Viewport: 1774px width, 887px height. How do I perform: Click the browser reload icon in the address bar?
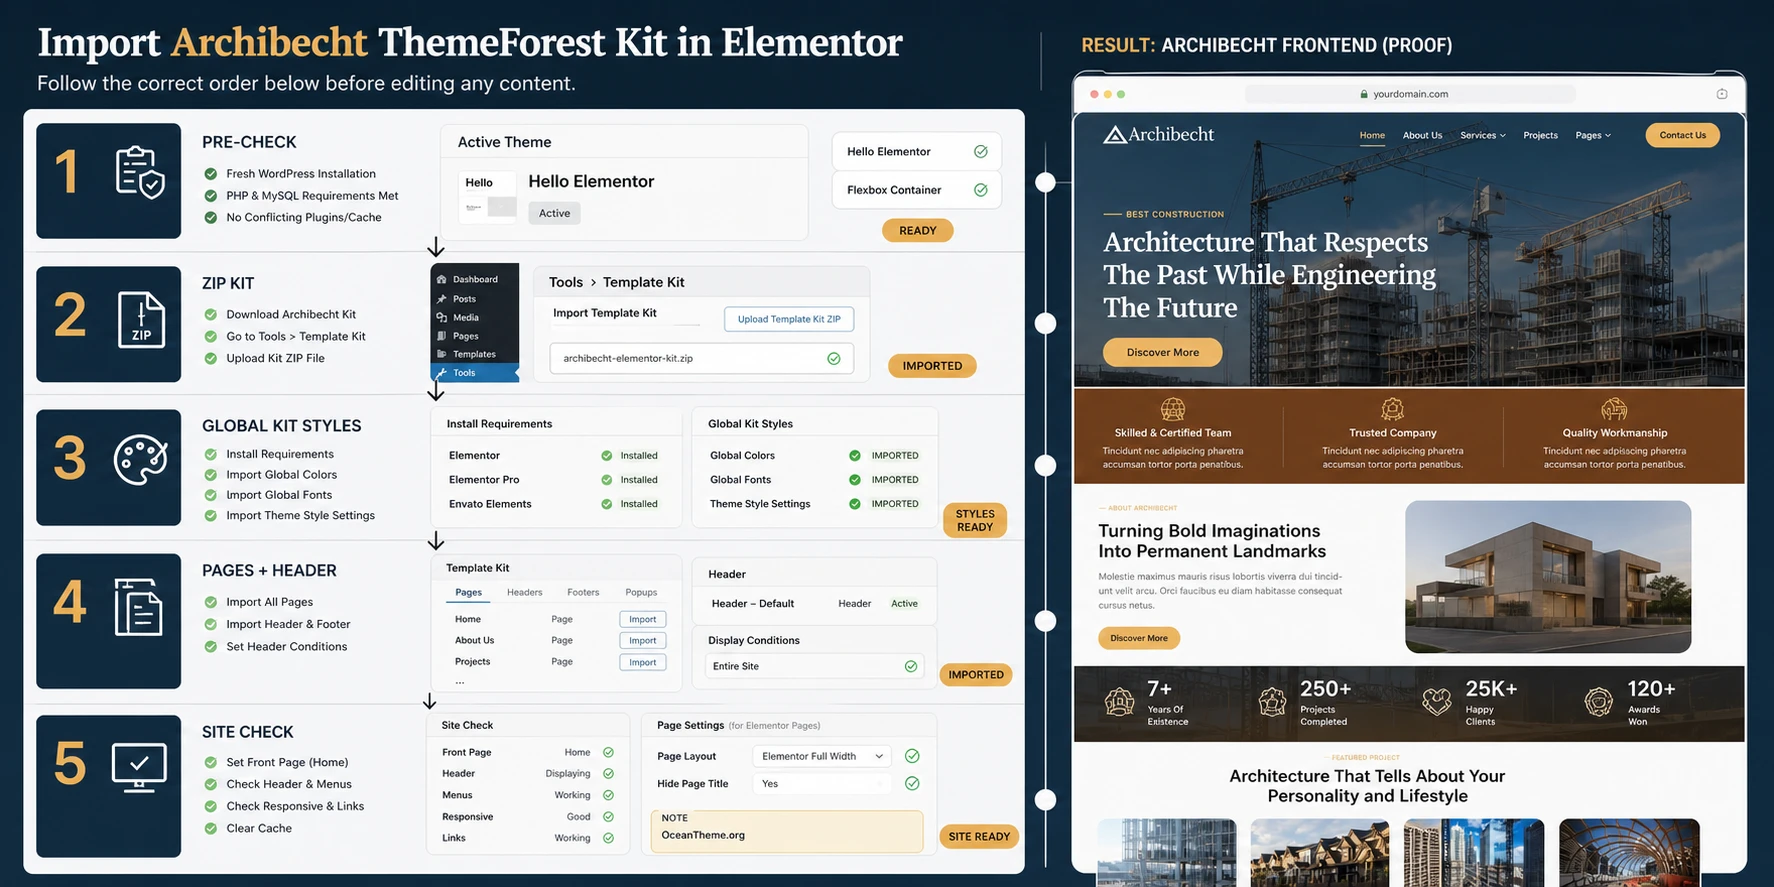coord(1722,94)
